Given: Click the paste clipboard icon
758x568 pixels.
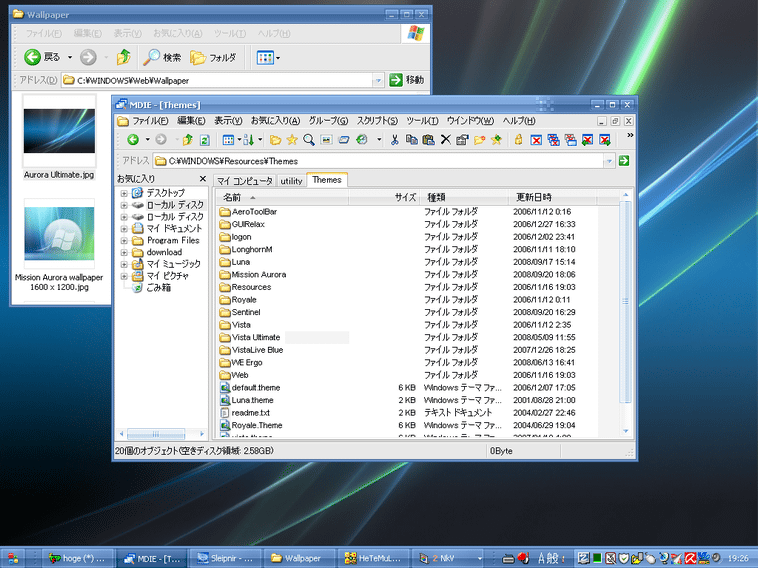Looking at the screenshot, I should coord(428,140).
